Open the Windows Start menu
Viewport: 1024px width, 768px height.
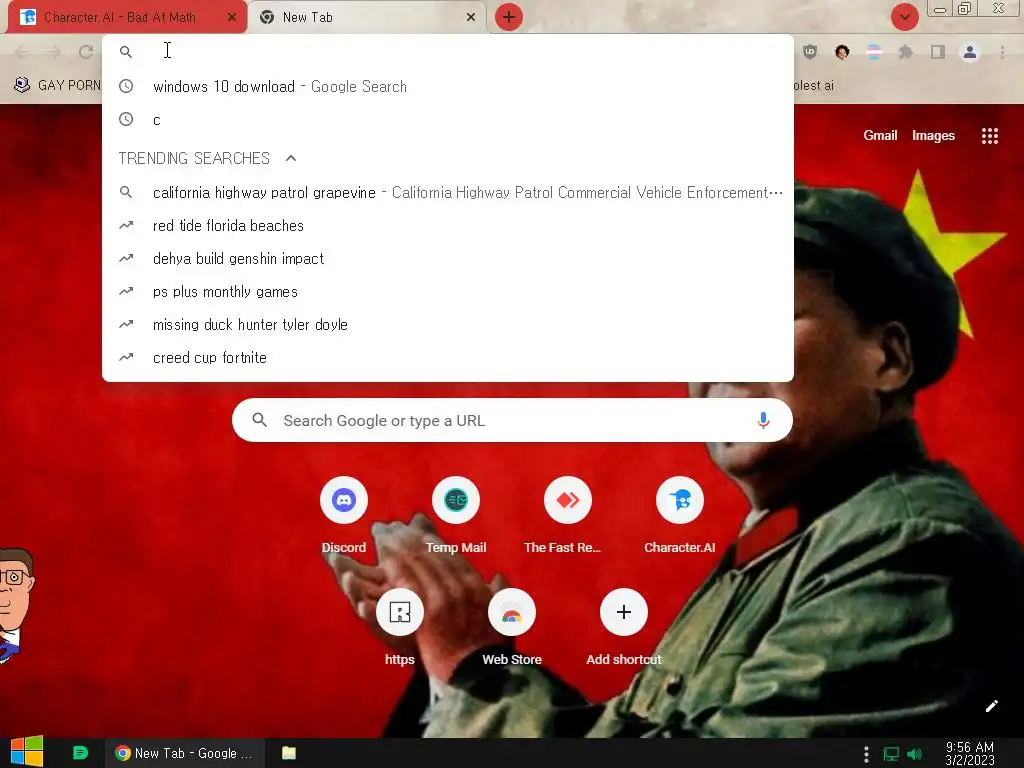pos(27,752)
